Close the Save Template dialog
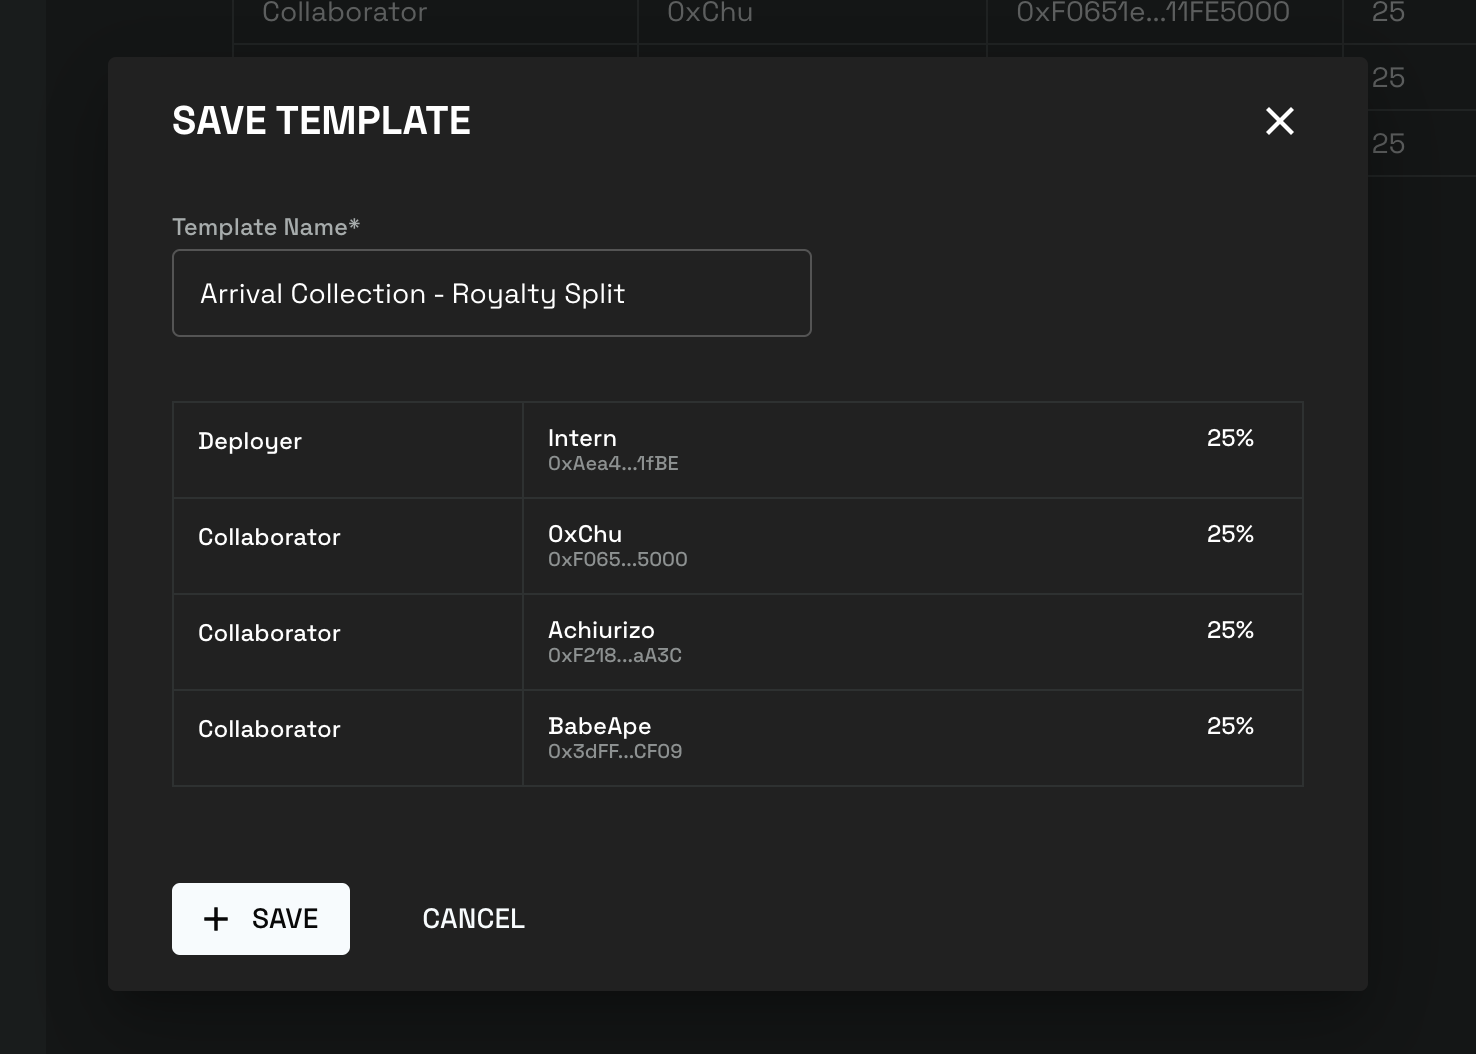1476x1054 pixels. pos(1279,121)
